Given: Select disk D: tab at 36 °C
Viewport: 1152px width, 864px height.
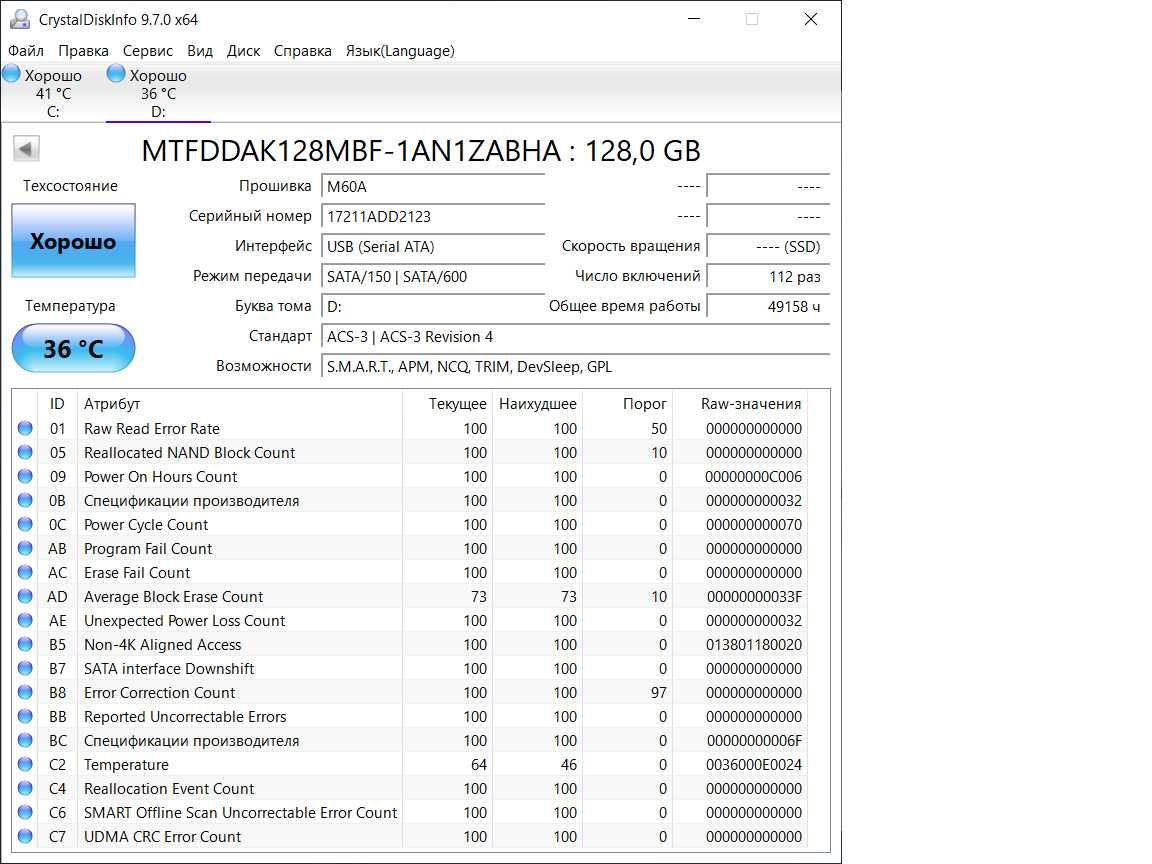Looking at the screenshot, I should 158,93.
